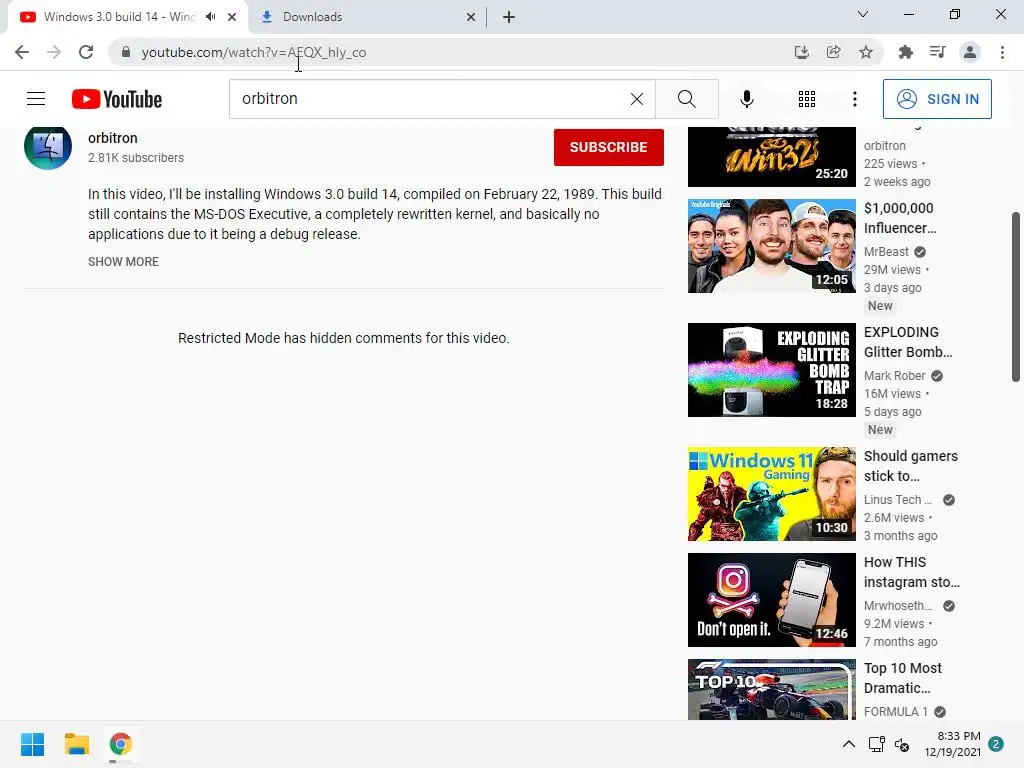Screen dimensions: 1024x768
Task: Subscribe to the orbitron channel
Action: (609, 147)
